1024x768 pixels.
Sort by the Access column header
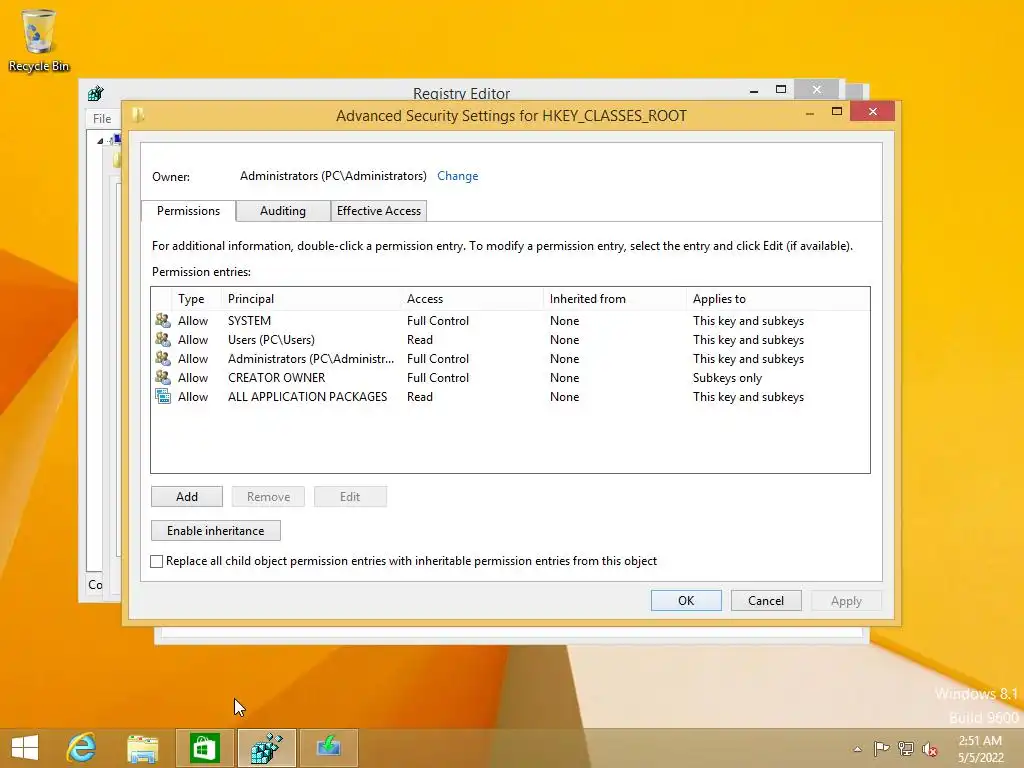click(x=472, y=298)
